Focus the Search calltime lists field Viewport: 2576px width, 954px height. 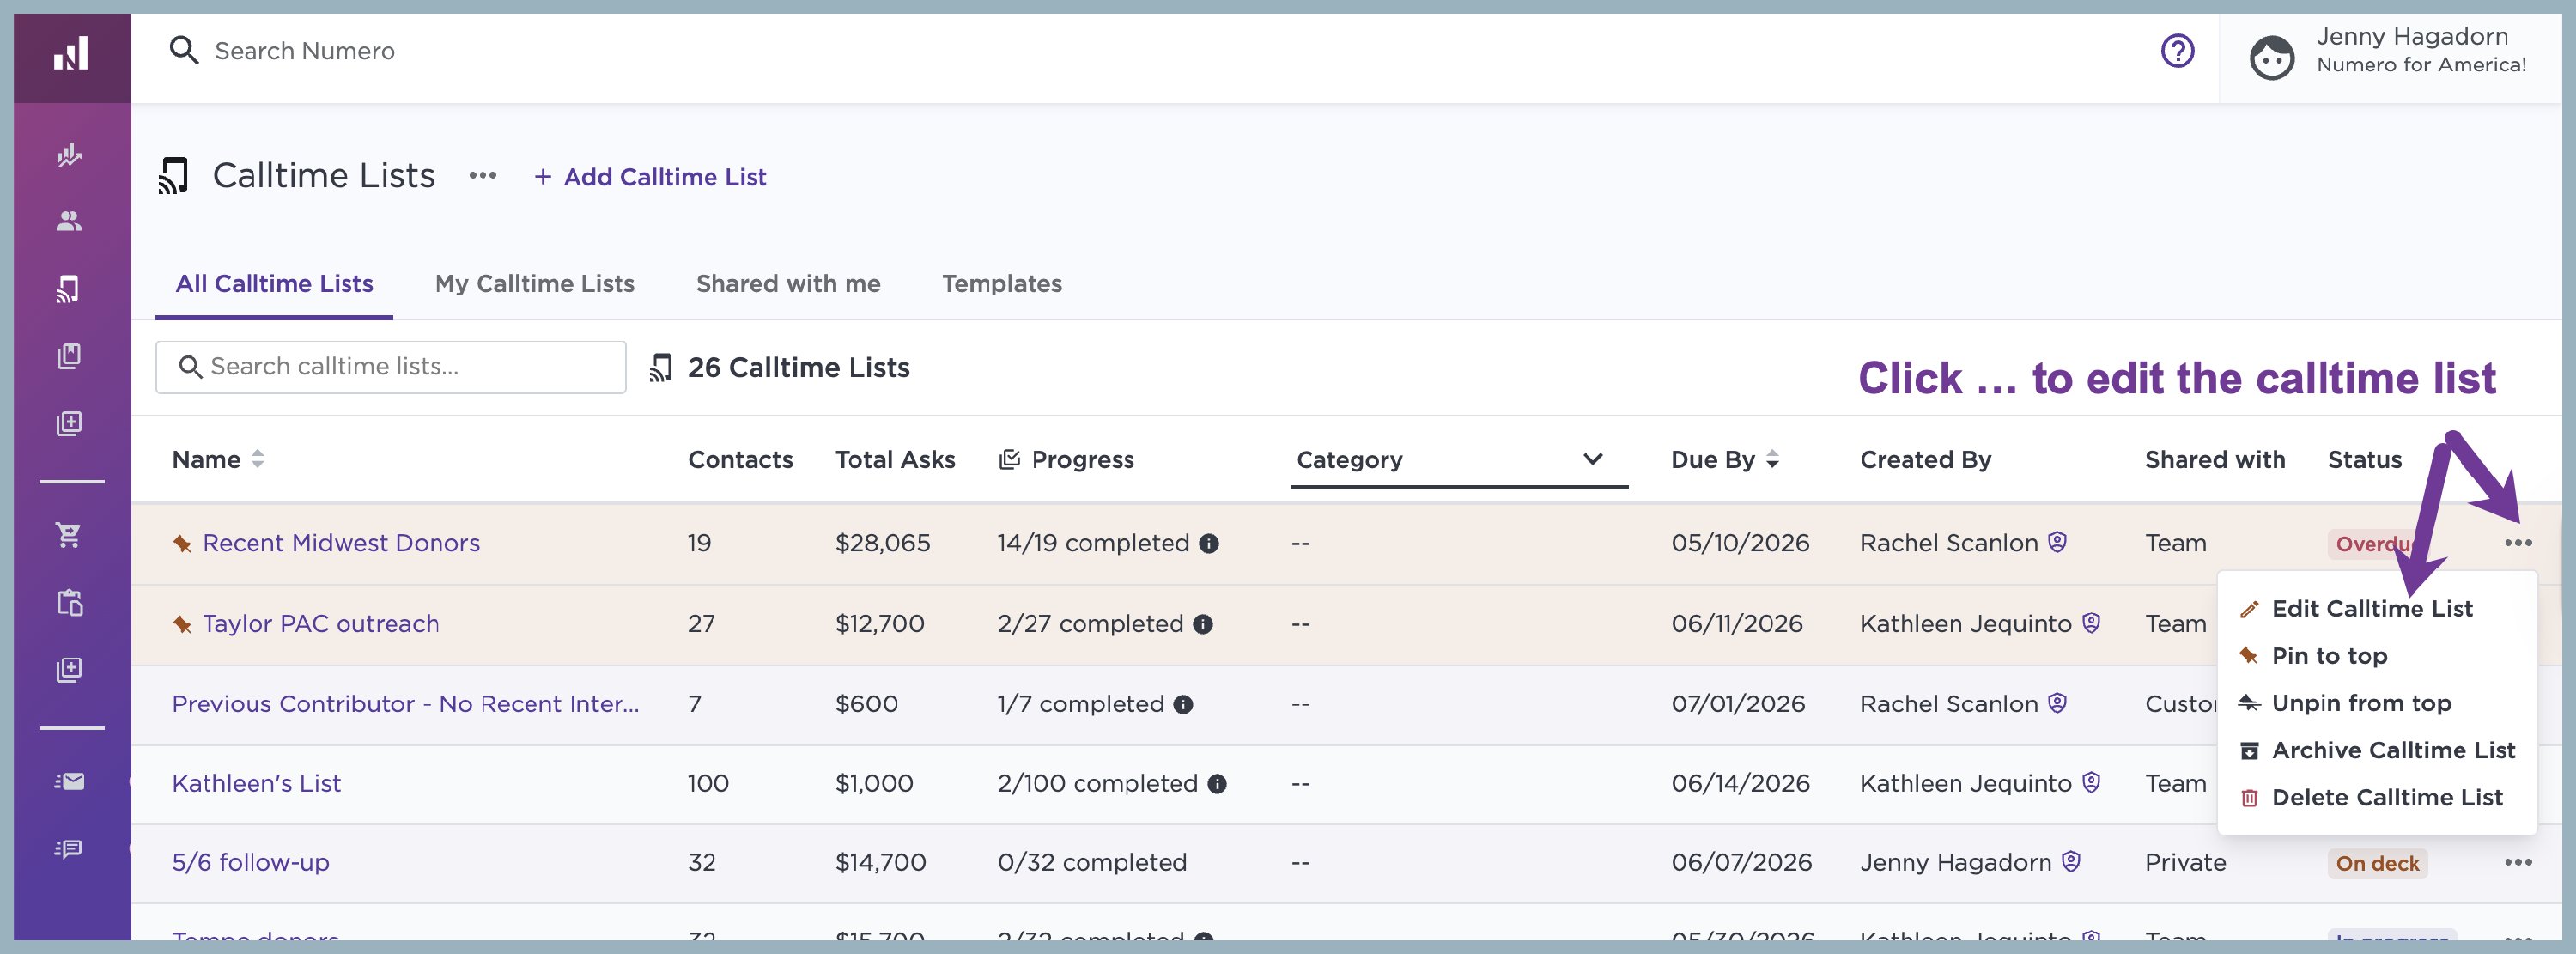coord(391,367)
